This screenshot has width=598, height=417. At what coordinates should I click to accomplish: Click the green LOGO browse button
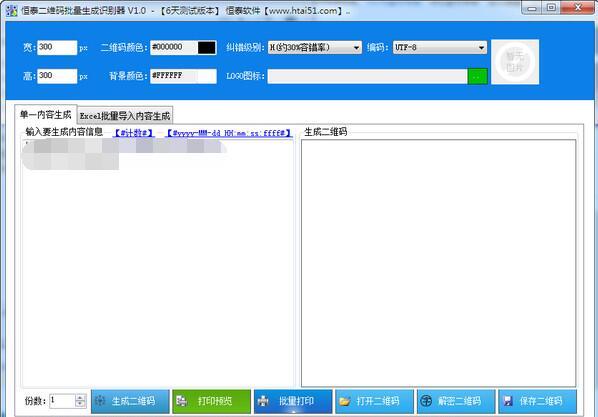[477, 76]
